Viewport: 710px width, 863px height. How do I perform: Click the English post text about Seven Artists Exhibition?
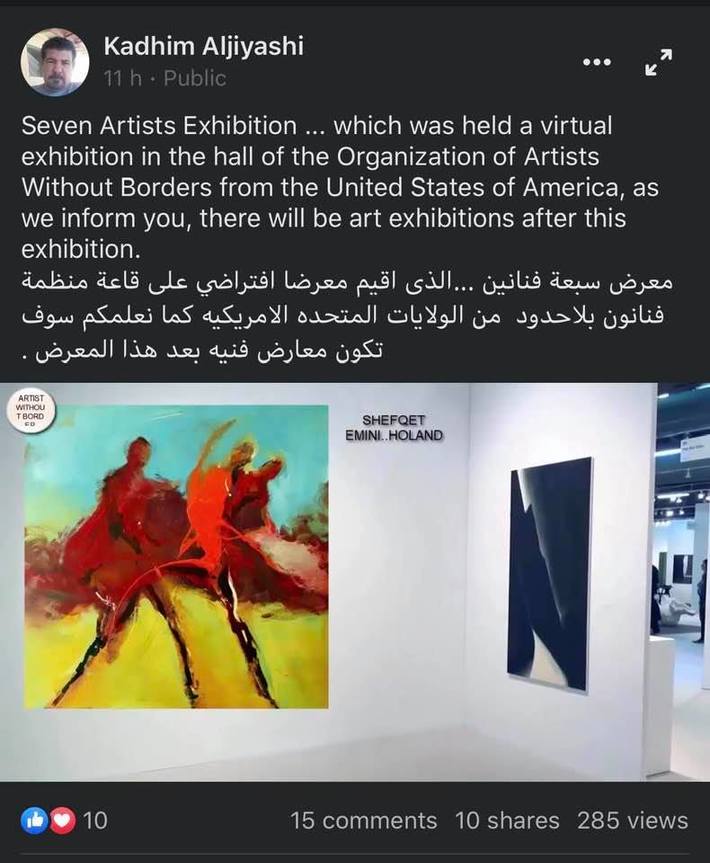[340, 188]
